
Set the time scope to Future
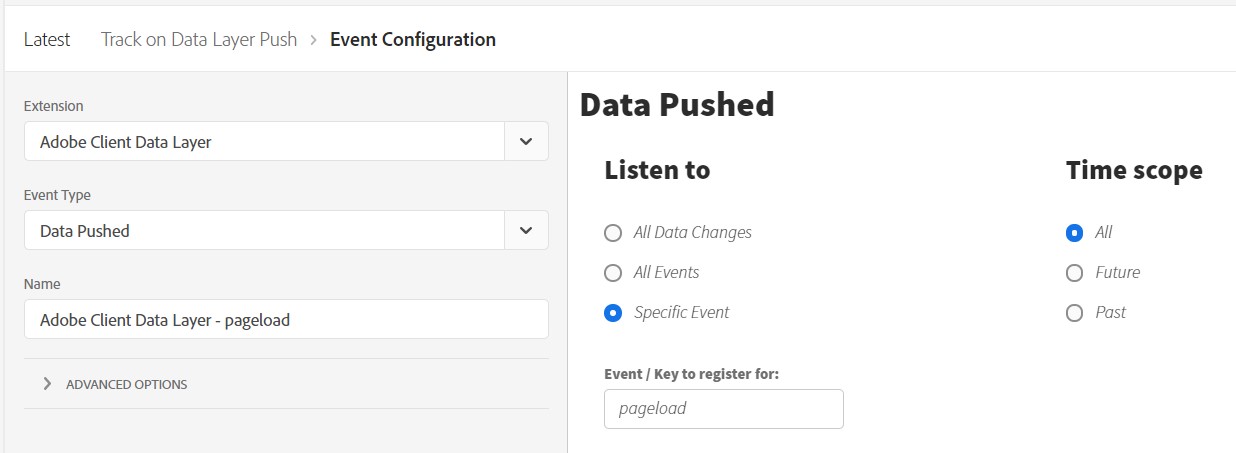coord(1074,273)
